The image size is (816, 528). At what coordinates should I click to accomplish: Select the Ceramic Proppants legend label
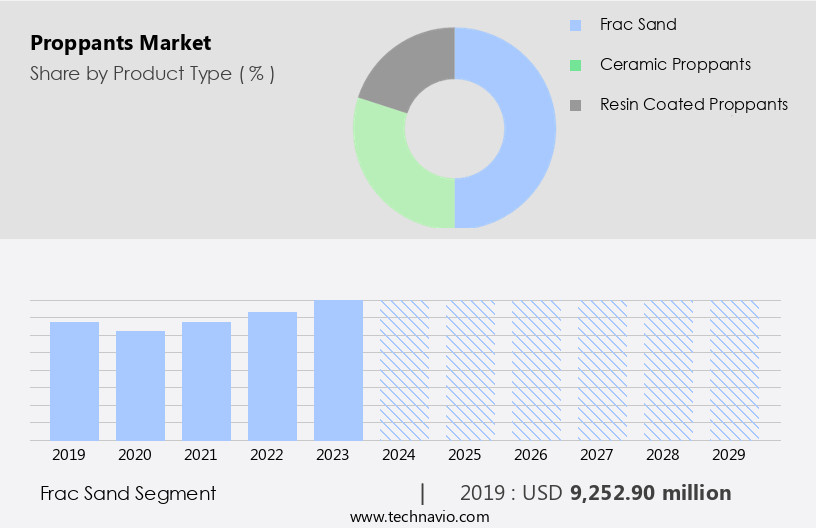[675, 65]
